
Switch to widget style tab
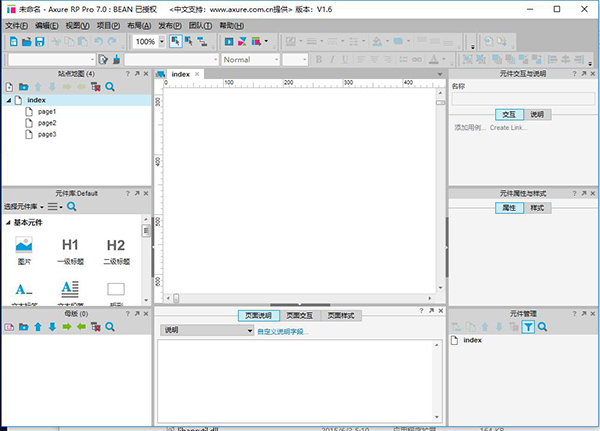(x=537, y=208)
